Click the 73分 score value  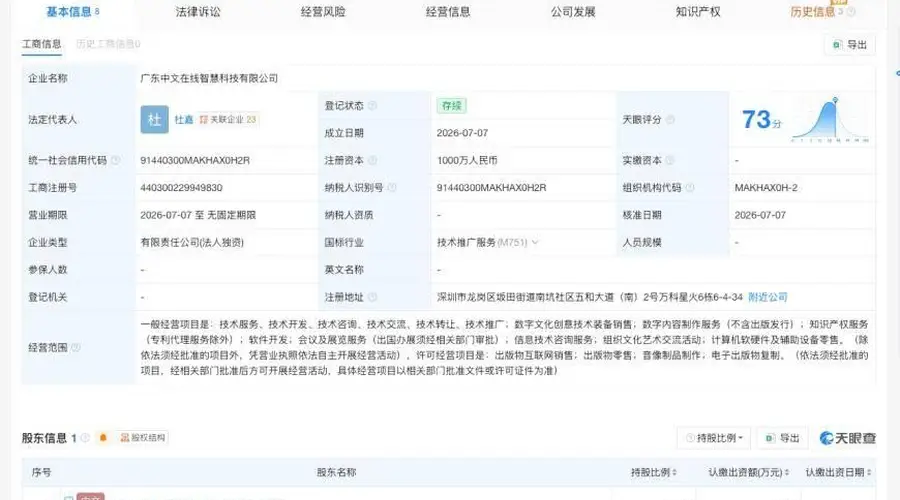point(761,119)
